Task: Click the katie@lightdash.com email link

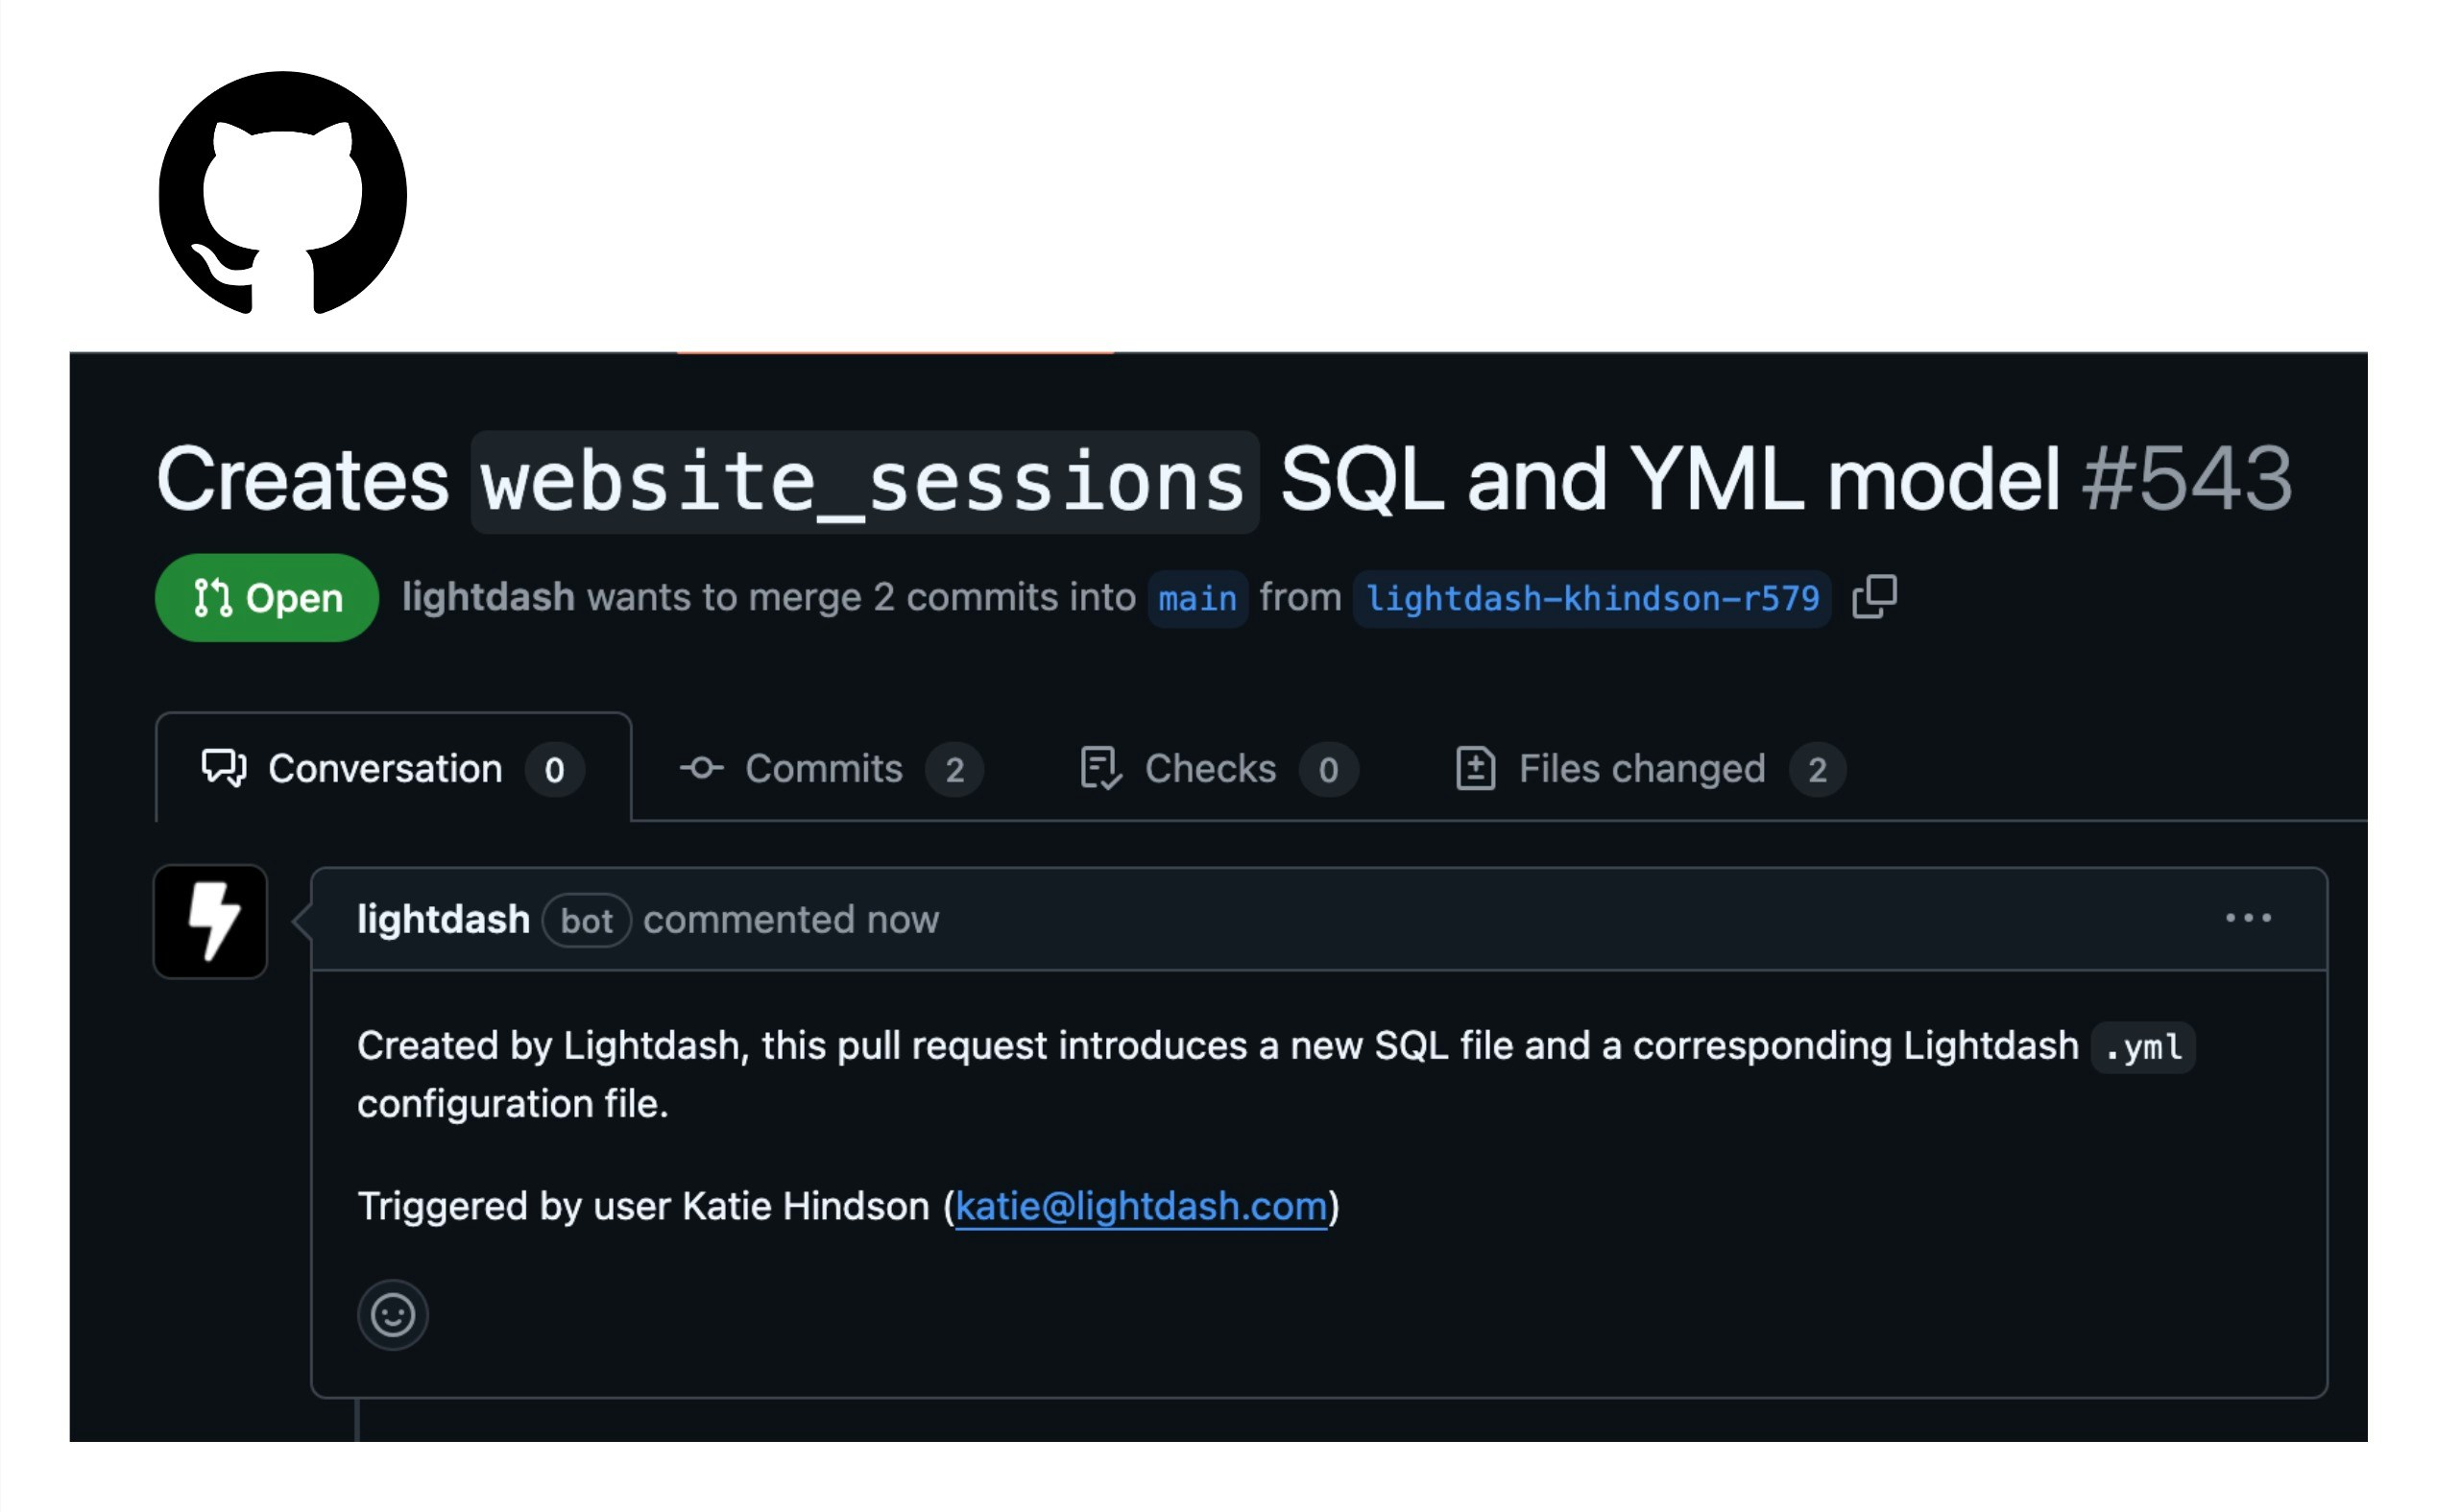Action: coord(1140,1206)
